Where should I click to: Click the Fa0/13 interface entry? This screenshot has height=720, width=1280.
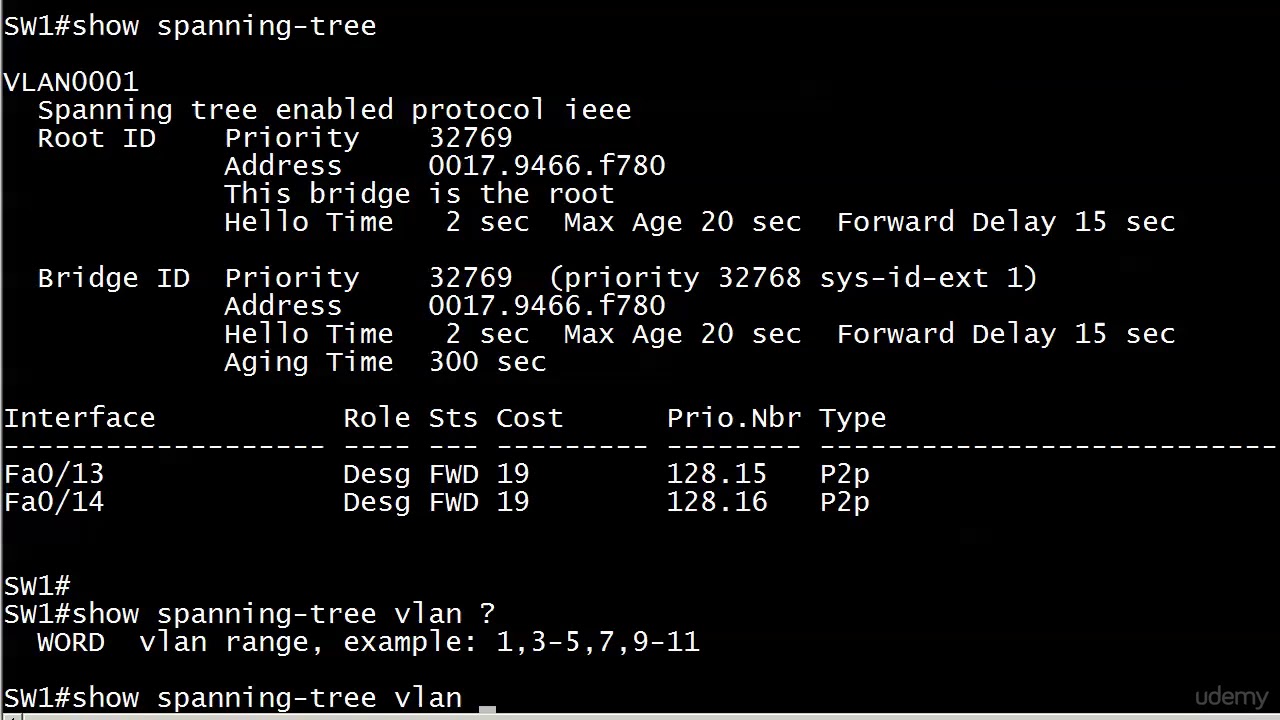[x=54, y=474]
